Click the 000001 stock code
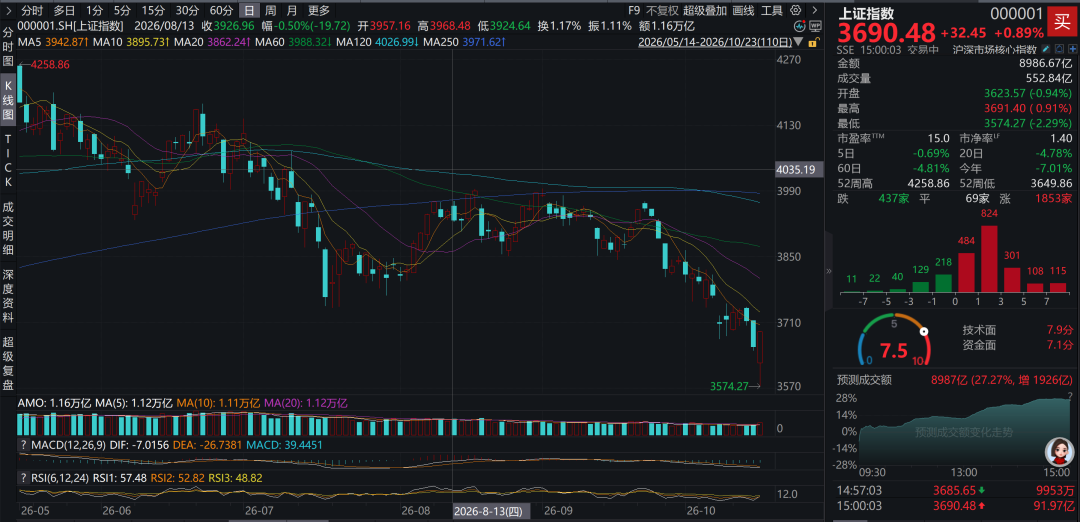Image resolution: width=1080 pixels, height=522 pixels. [1015, 13]
